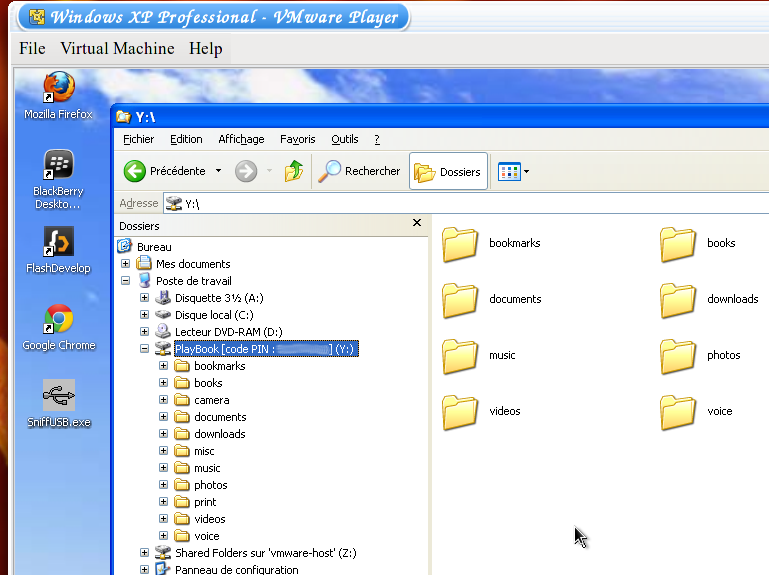
Task: Go up one folder level icon
Action: pos(294,171)
